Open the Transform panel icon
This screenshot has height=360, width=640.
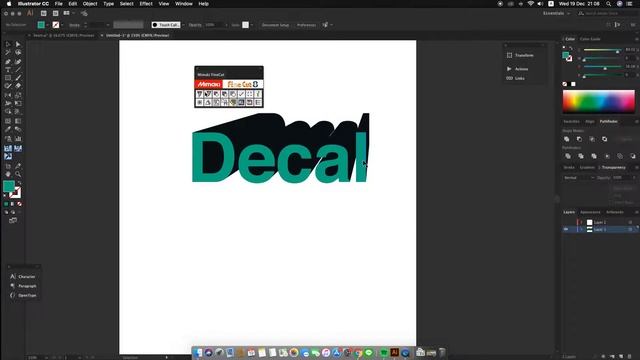[509, 55]
